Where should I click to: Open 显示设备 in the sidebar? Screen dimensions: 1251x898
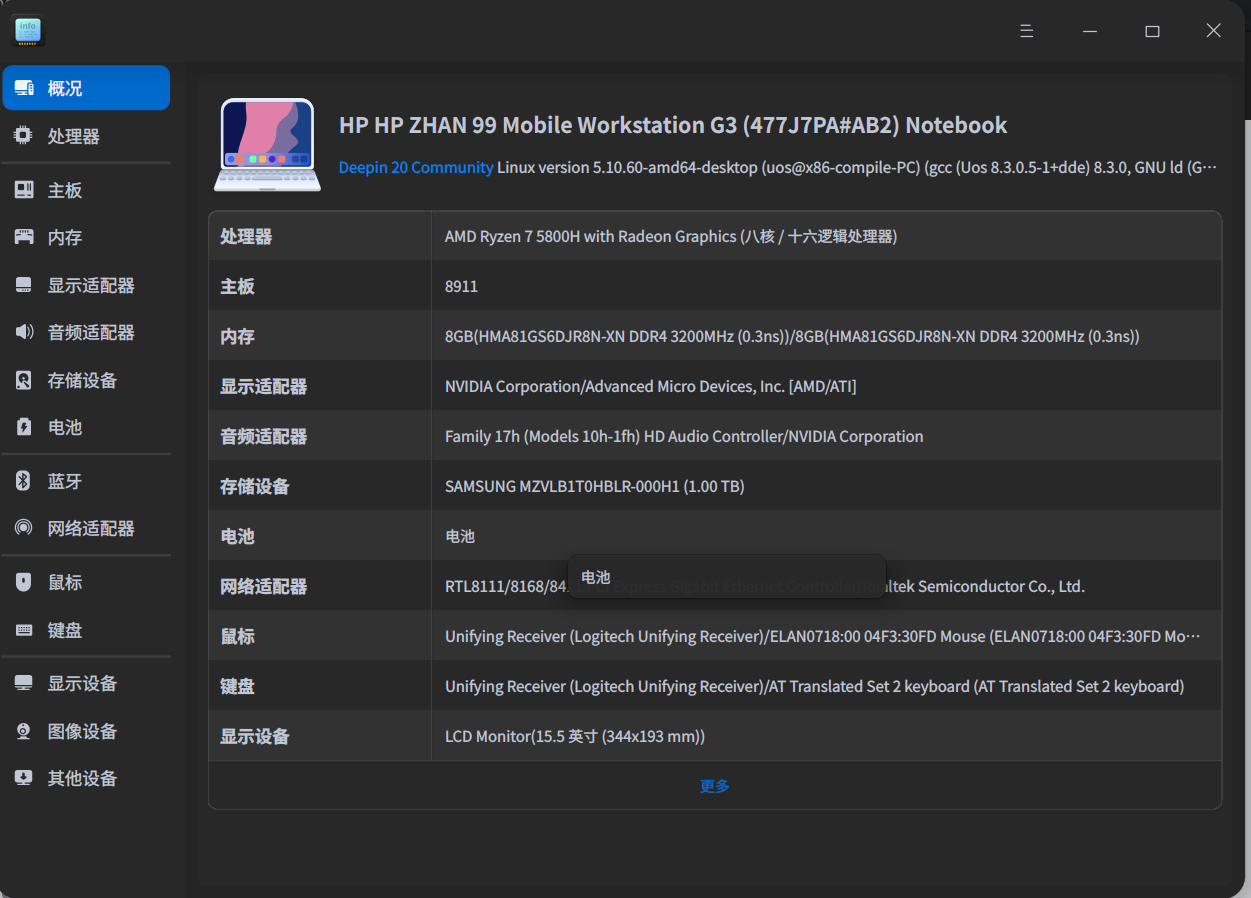[x=86, y=683]
